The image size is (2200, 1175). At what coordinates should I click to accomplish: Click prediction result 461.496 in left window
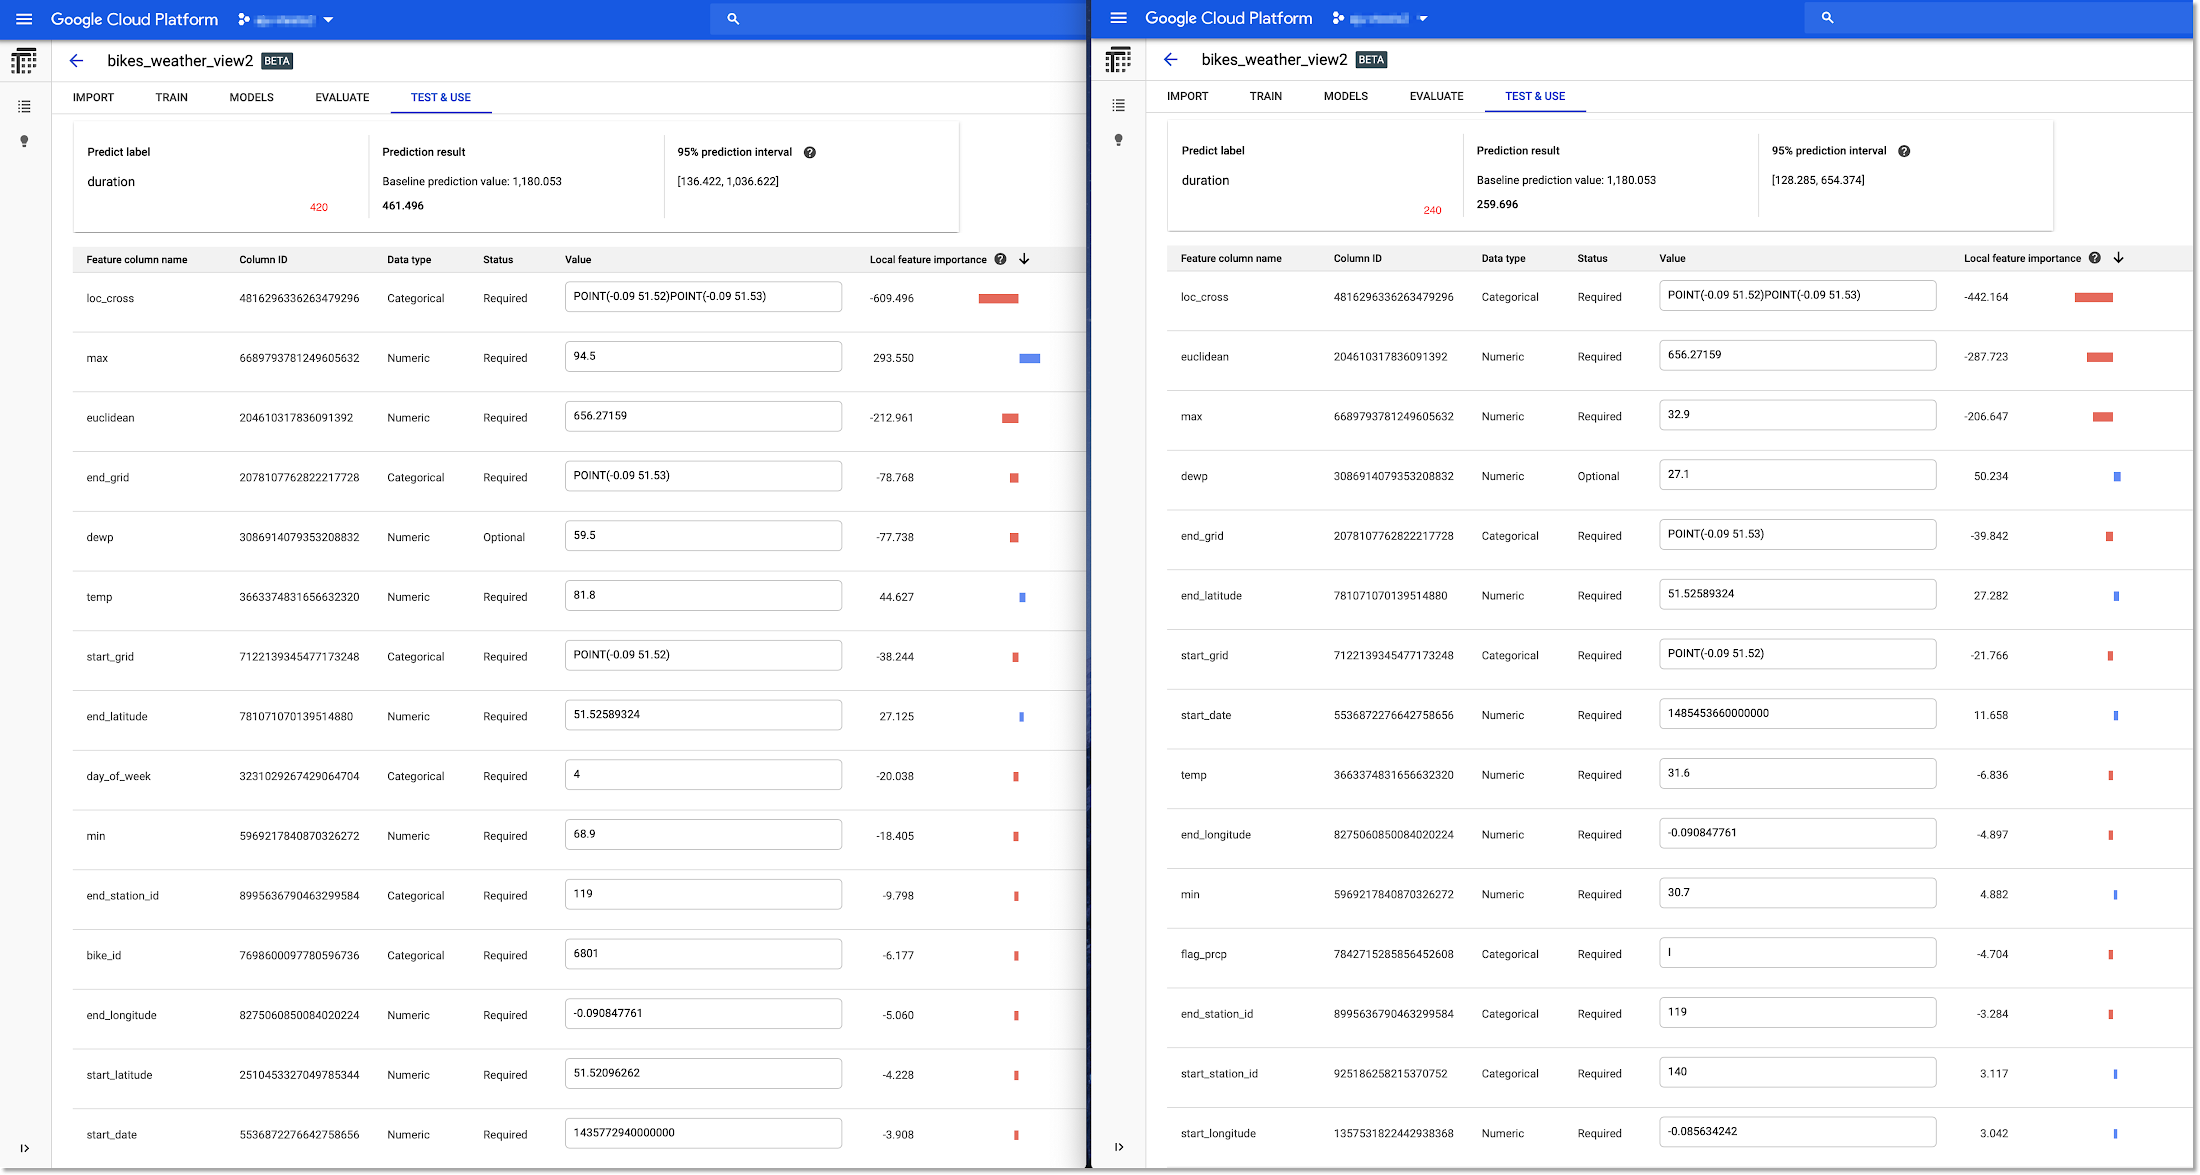pos(403,206)
